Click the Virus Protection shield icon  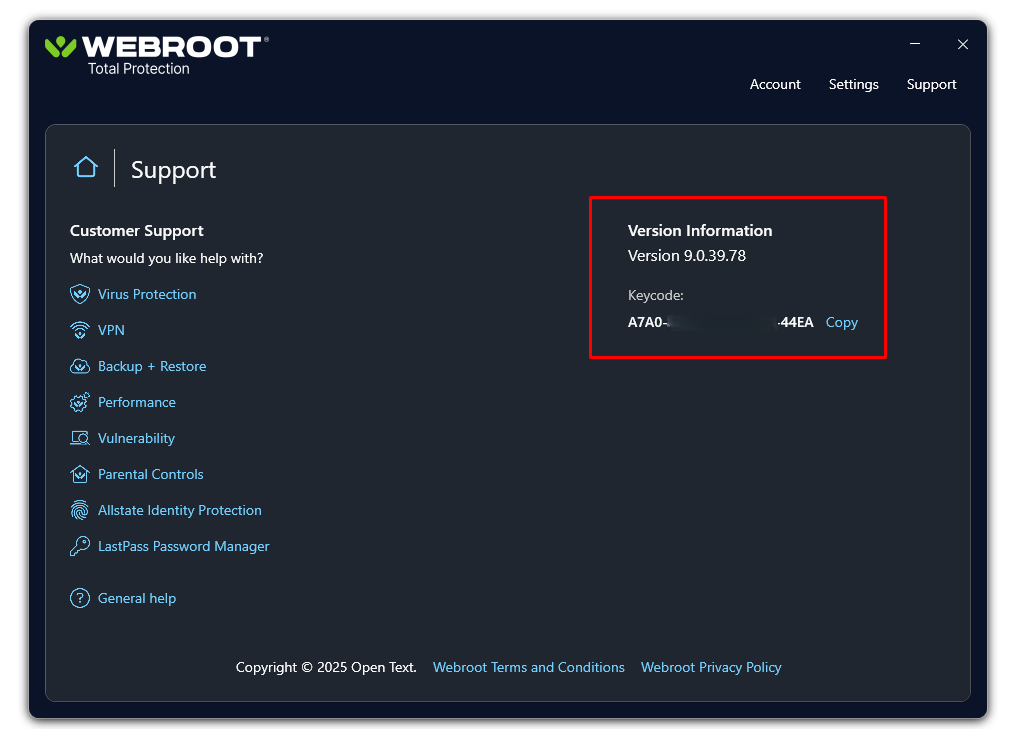(x=80, y=294)
